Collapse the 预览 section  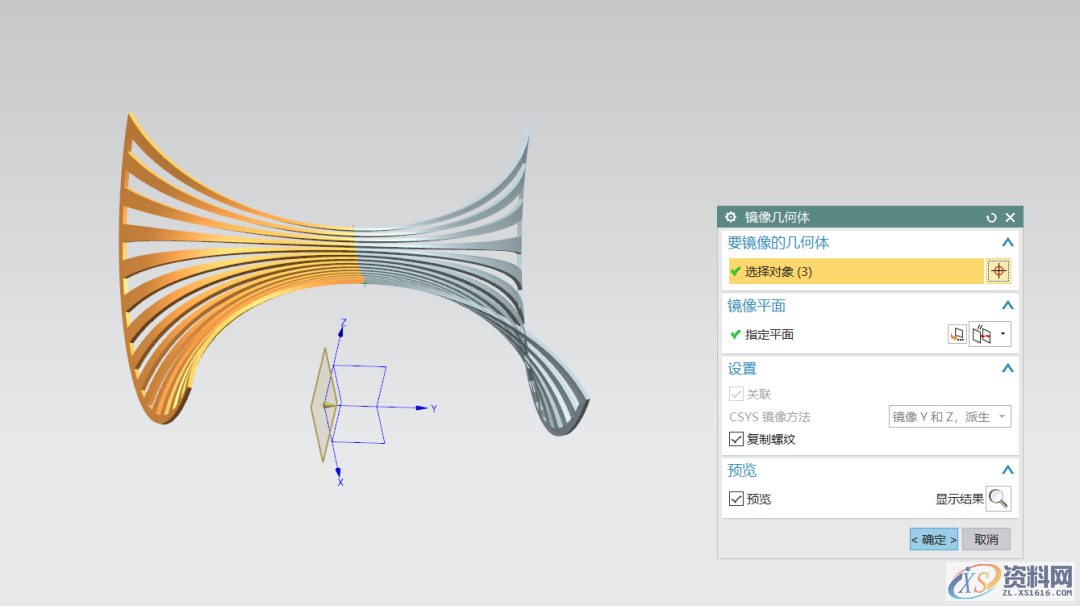pyautogui.click(x=1007, y=471)
